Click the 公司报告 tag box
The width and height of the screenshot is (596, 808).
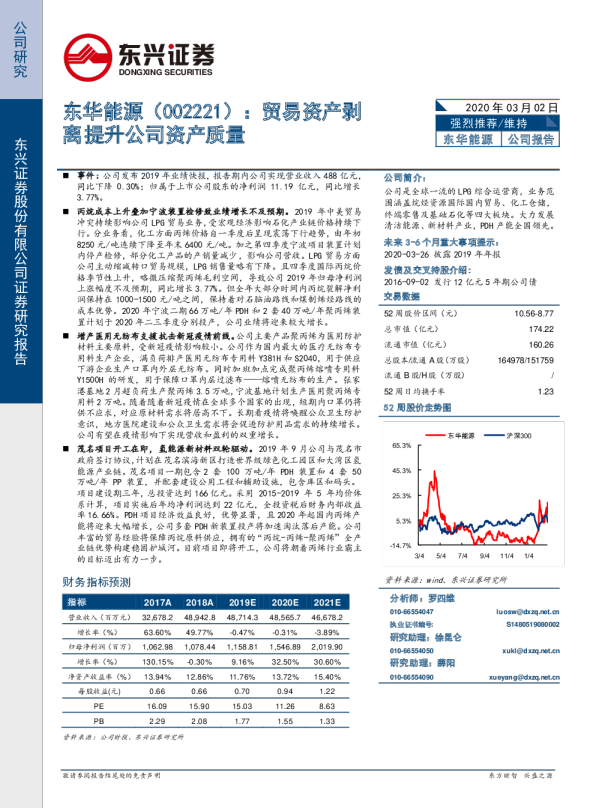tap(531, 139)
